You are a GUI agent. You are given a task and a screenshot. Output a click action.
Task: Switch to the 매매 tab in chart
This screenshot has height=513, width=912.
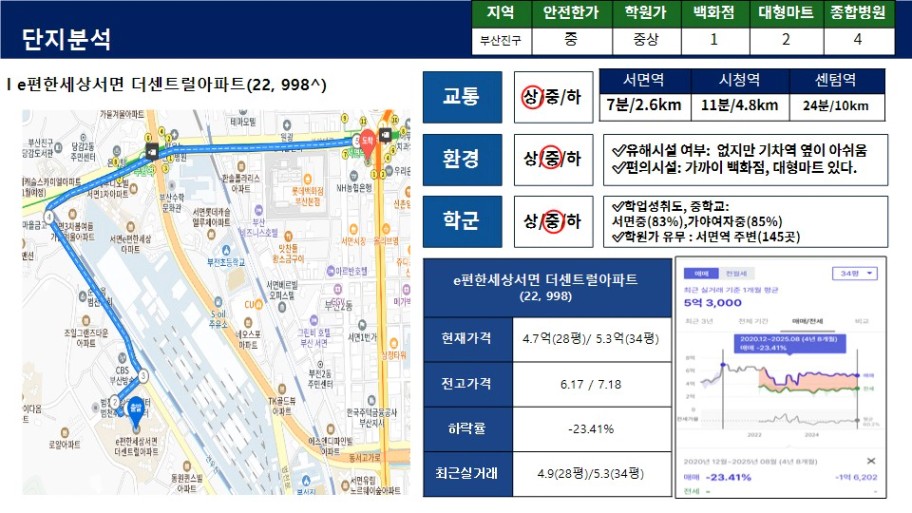coord(701,273)
